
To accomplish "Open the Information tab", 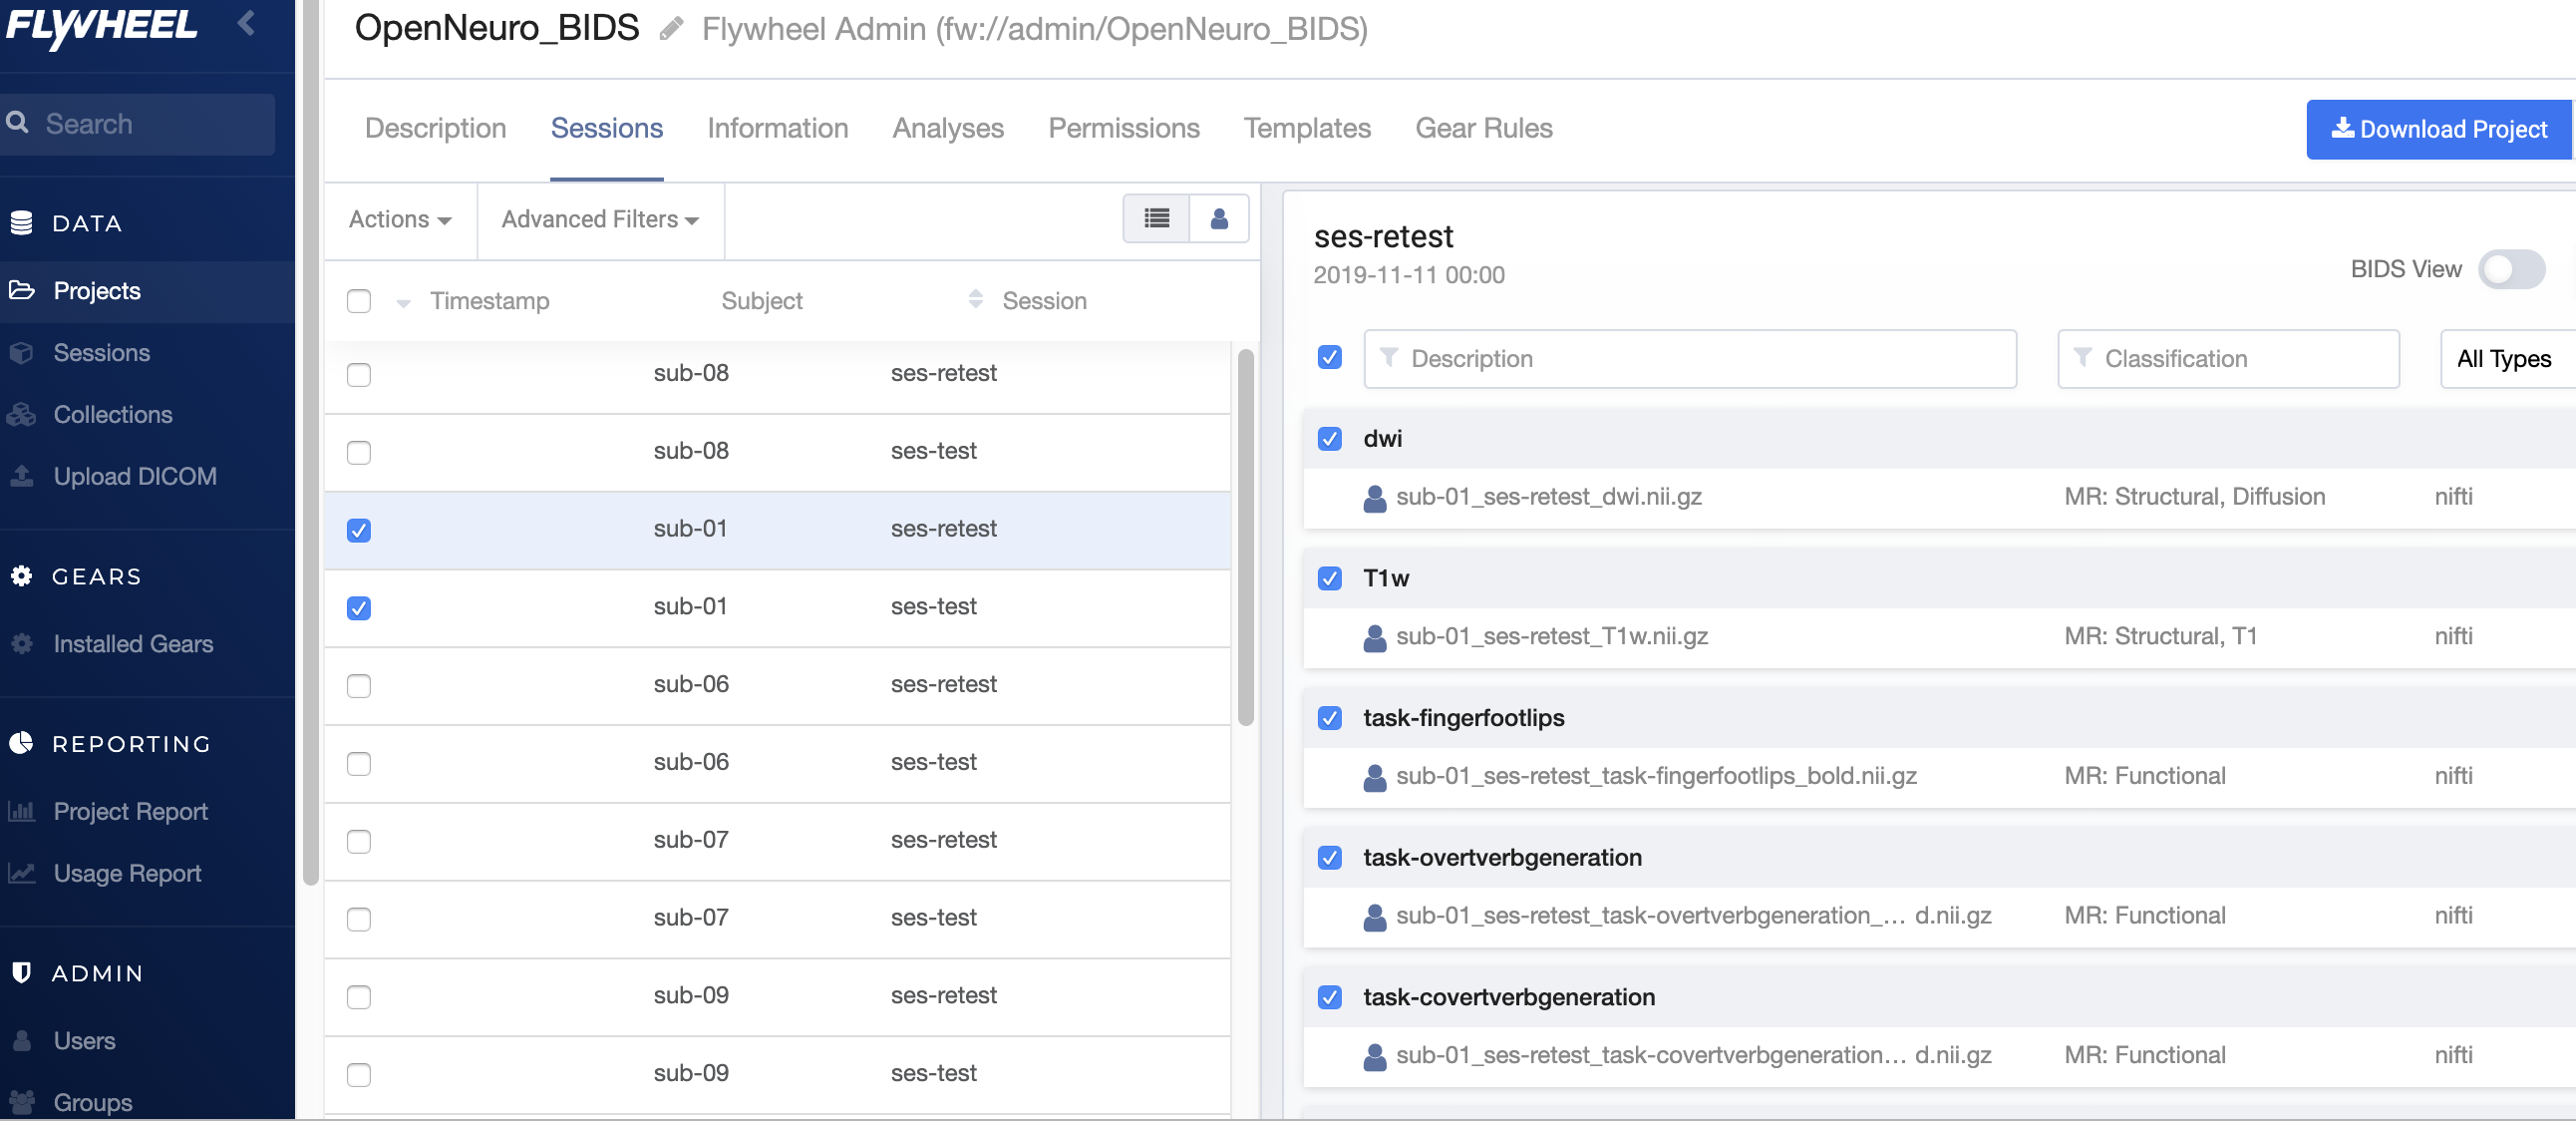I will point(777,128).
